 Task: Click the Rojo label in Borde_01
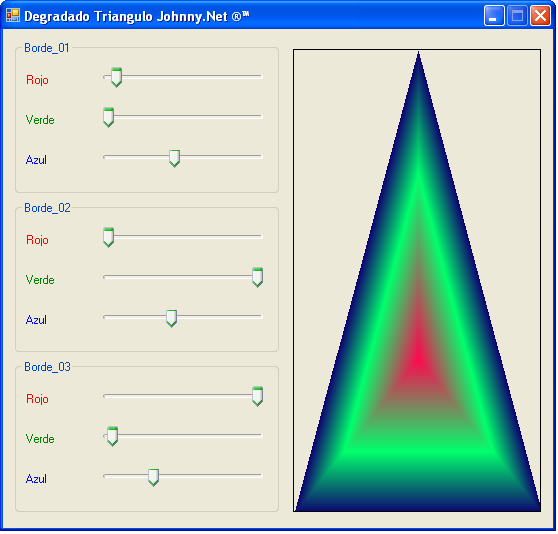click(x=37, y=80)
